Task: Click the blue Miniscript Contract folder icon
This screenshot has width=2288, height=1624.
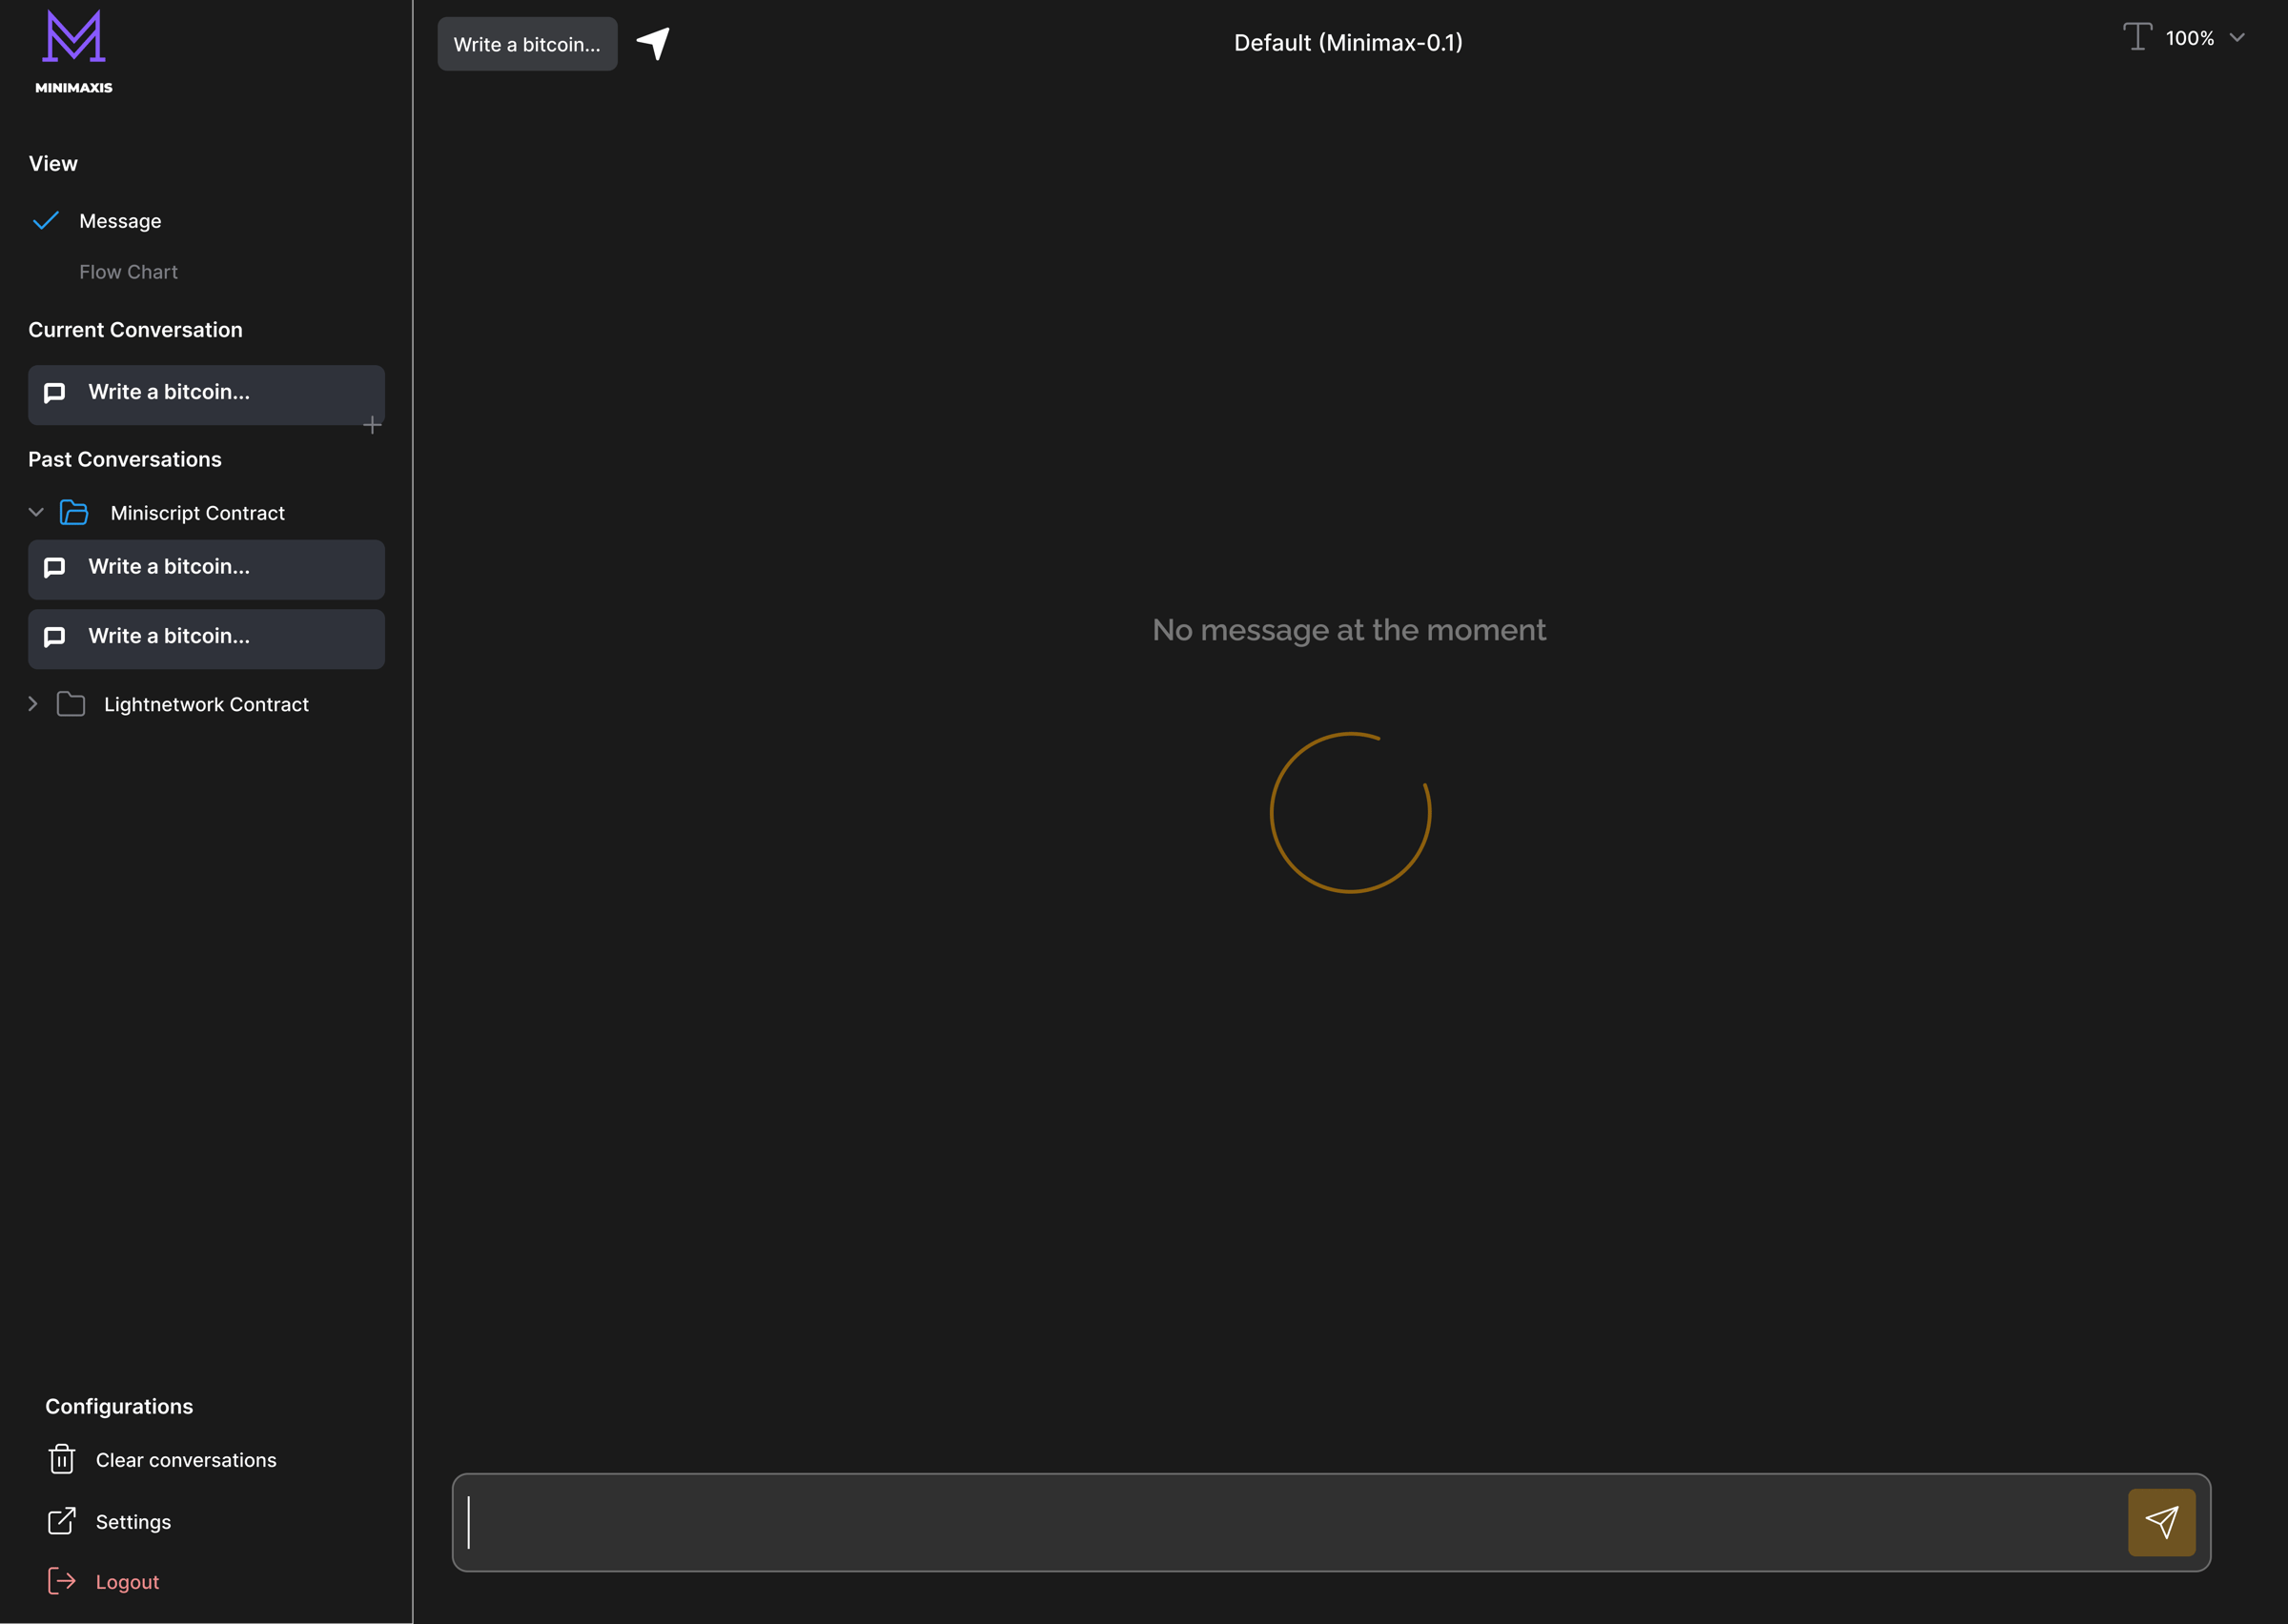Action: 74,513
